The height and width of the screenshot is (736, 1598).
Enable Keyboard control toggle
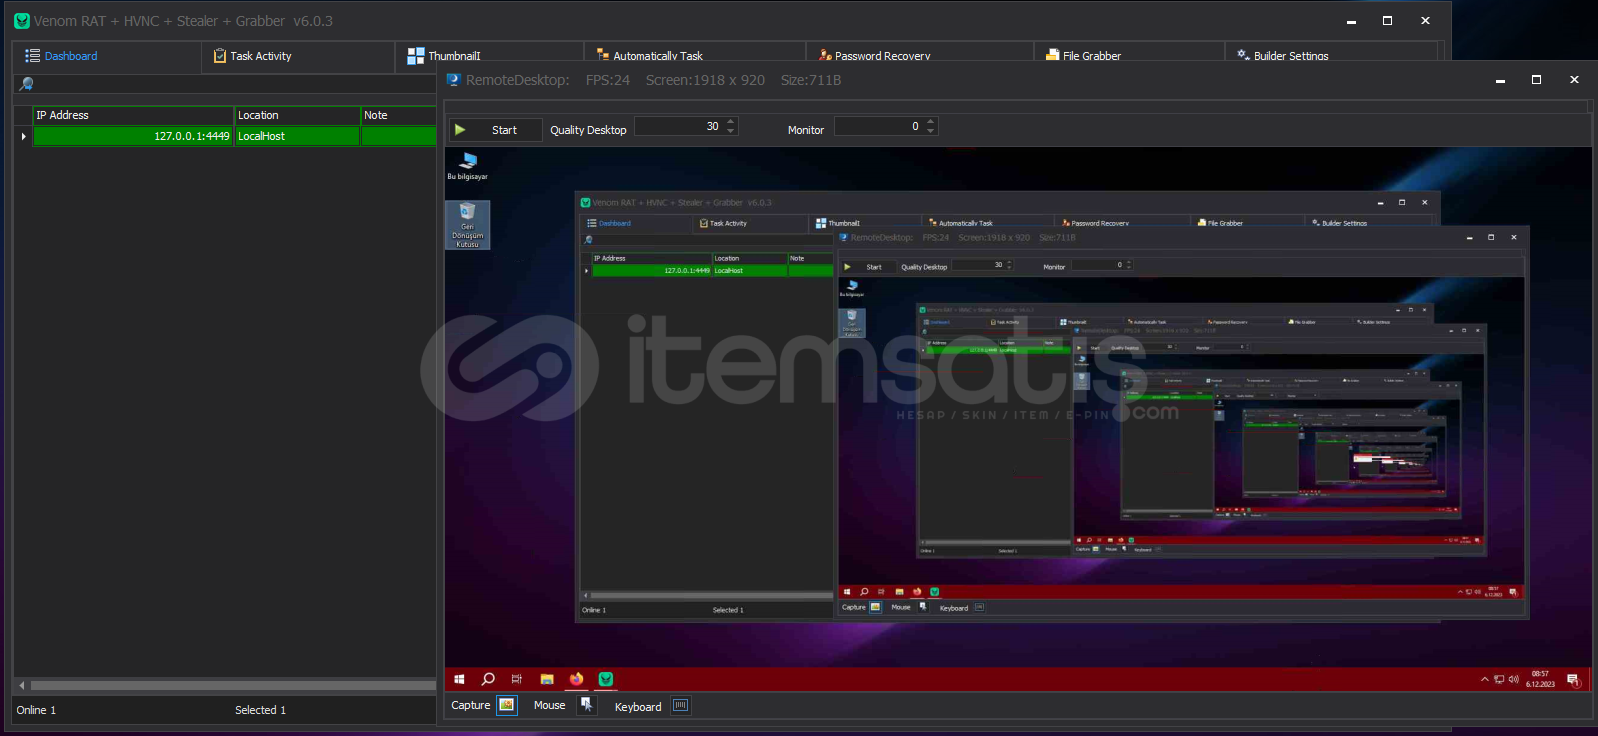click(680, 705)
